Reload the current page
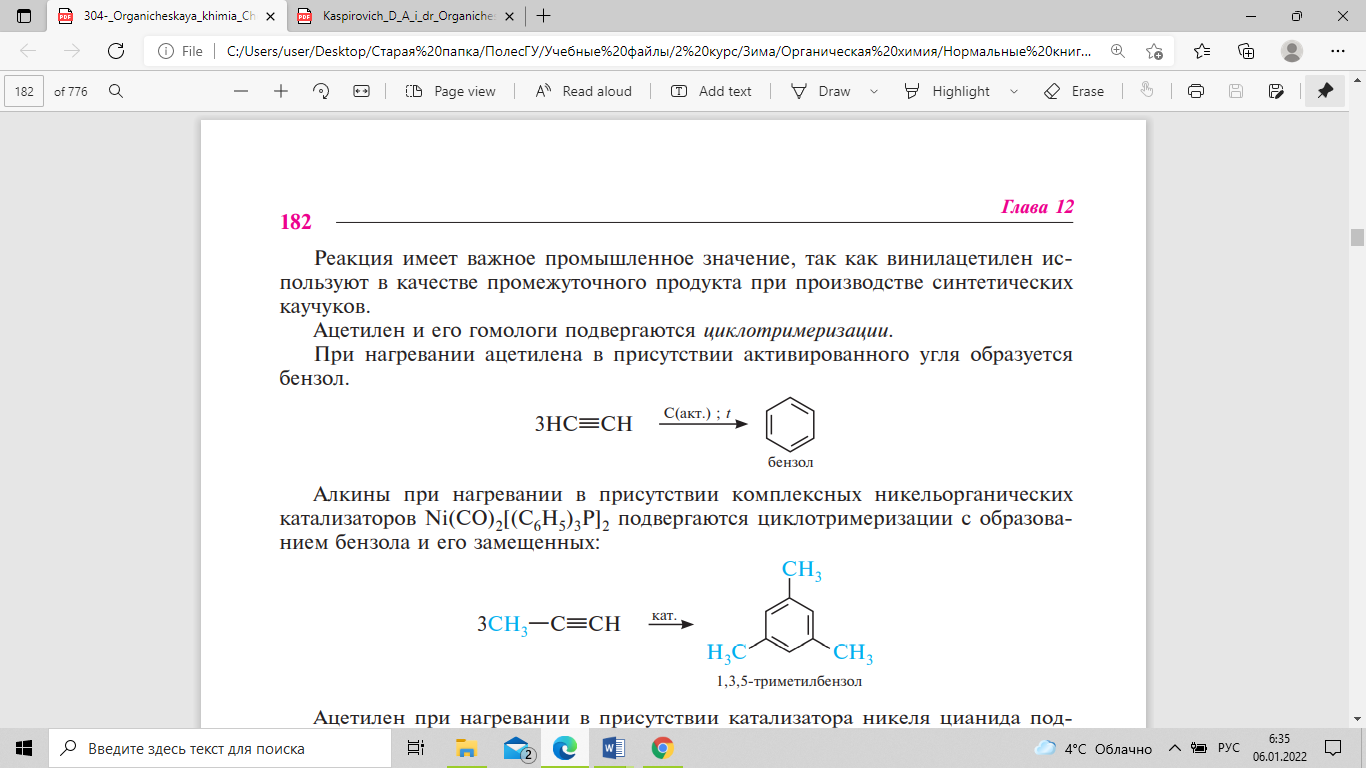 tap(116, 51)
